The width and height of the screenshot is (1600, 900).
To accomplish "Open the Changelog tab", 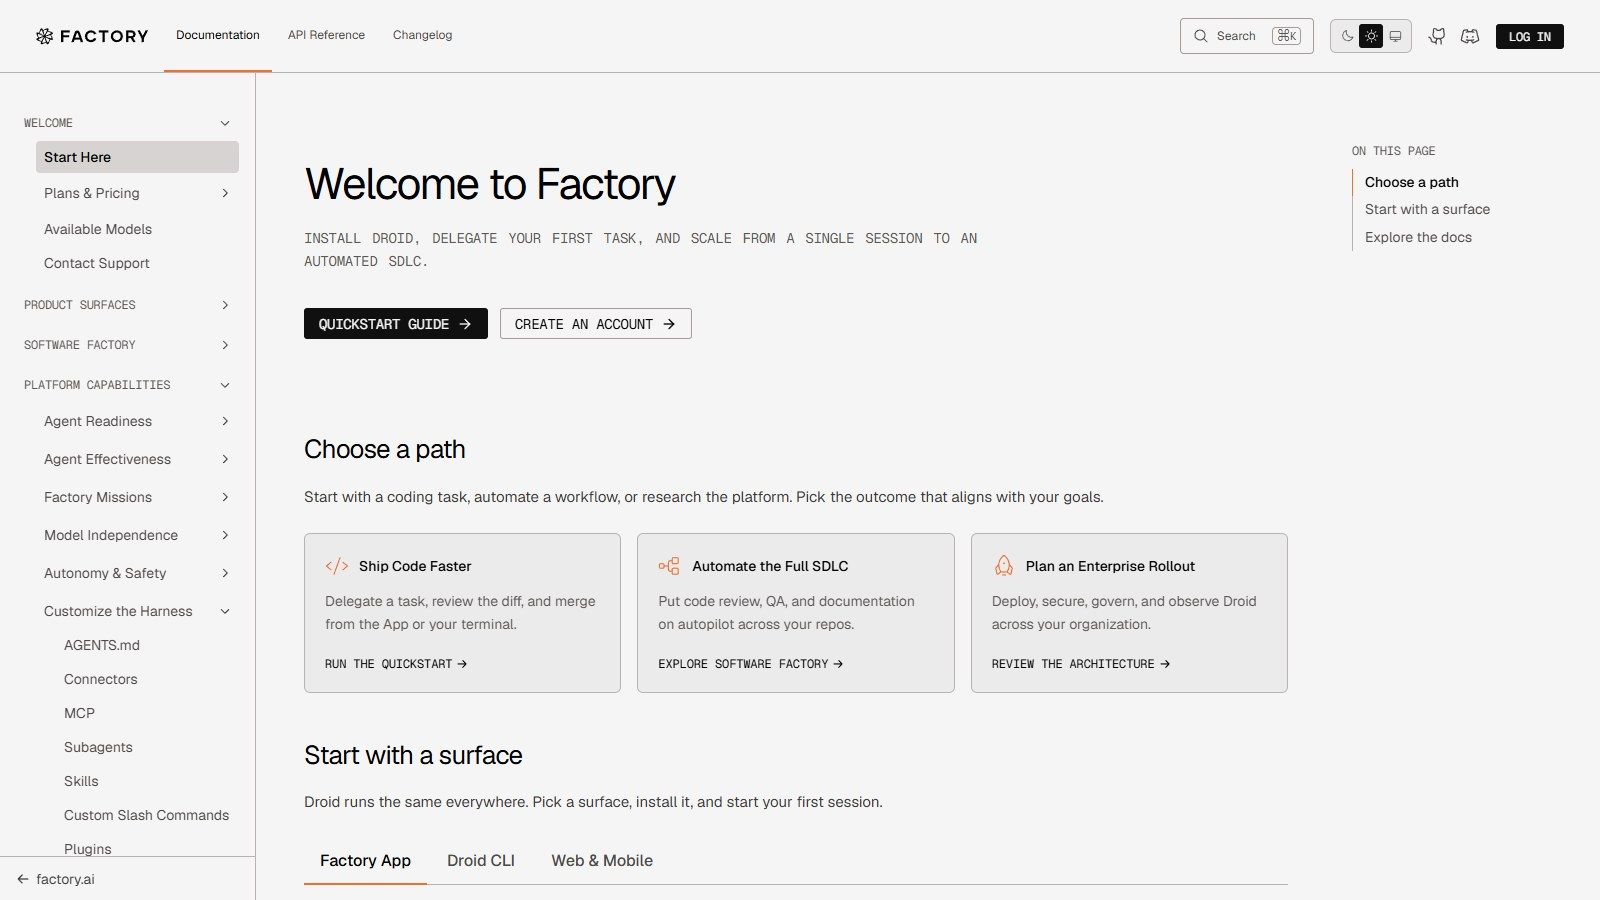I will tap(422, 35).
